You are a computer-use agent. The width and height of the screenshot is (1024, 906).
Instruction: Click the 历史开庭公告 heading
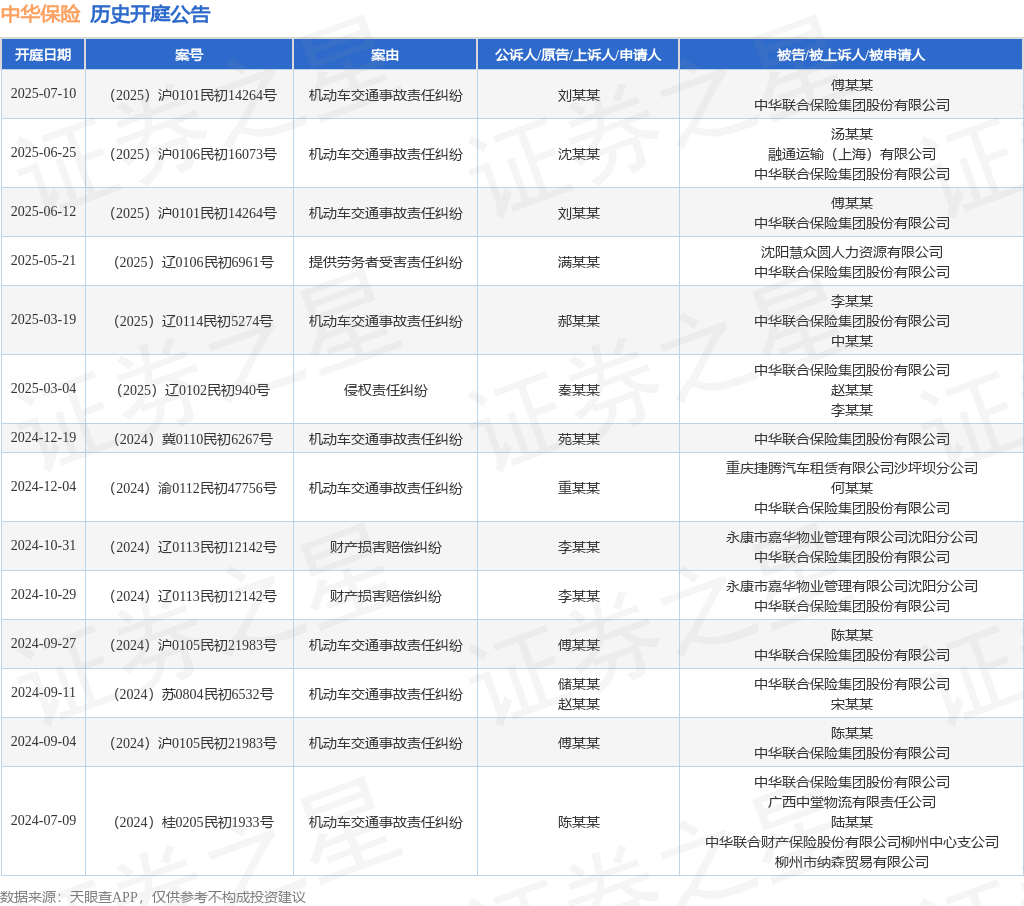tap(150, 14)
